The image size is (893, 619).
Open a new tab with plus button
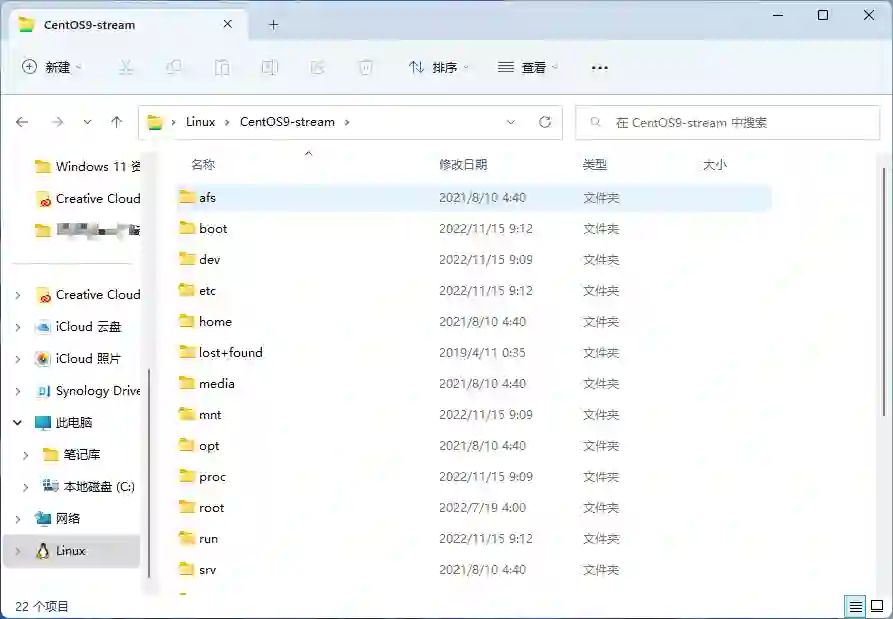click(x=273, y=24)
